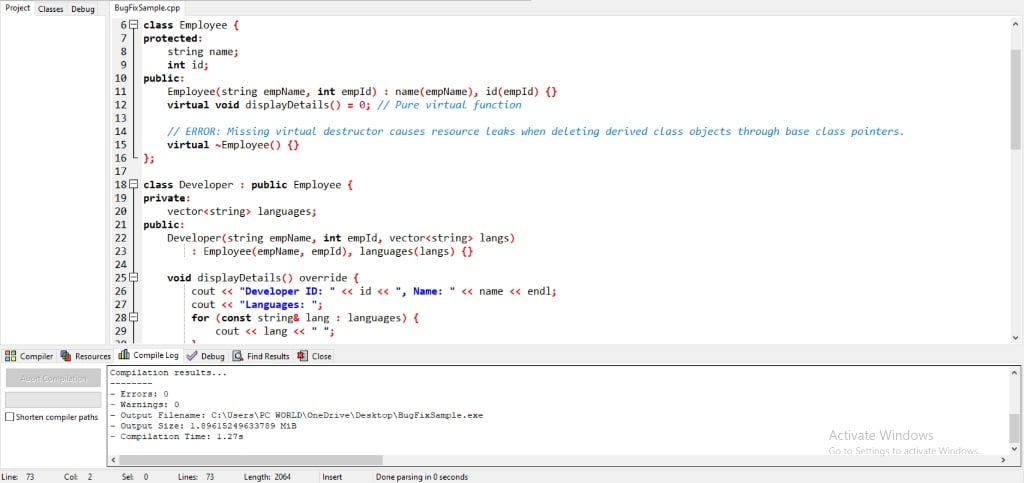Click the '- Errors: 0' log line

(139, 394)
